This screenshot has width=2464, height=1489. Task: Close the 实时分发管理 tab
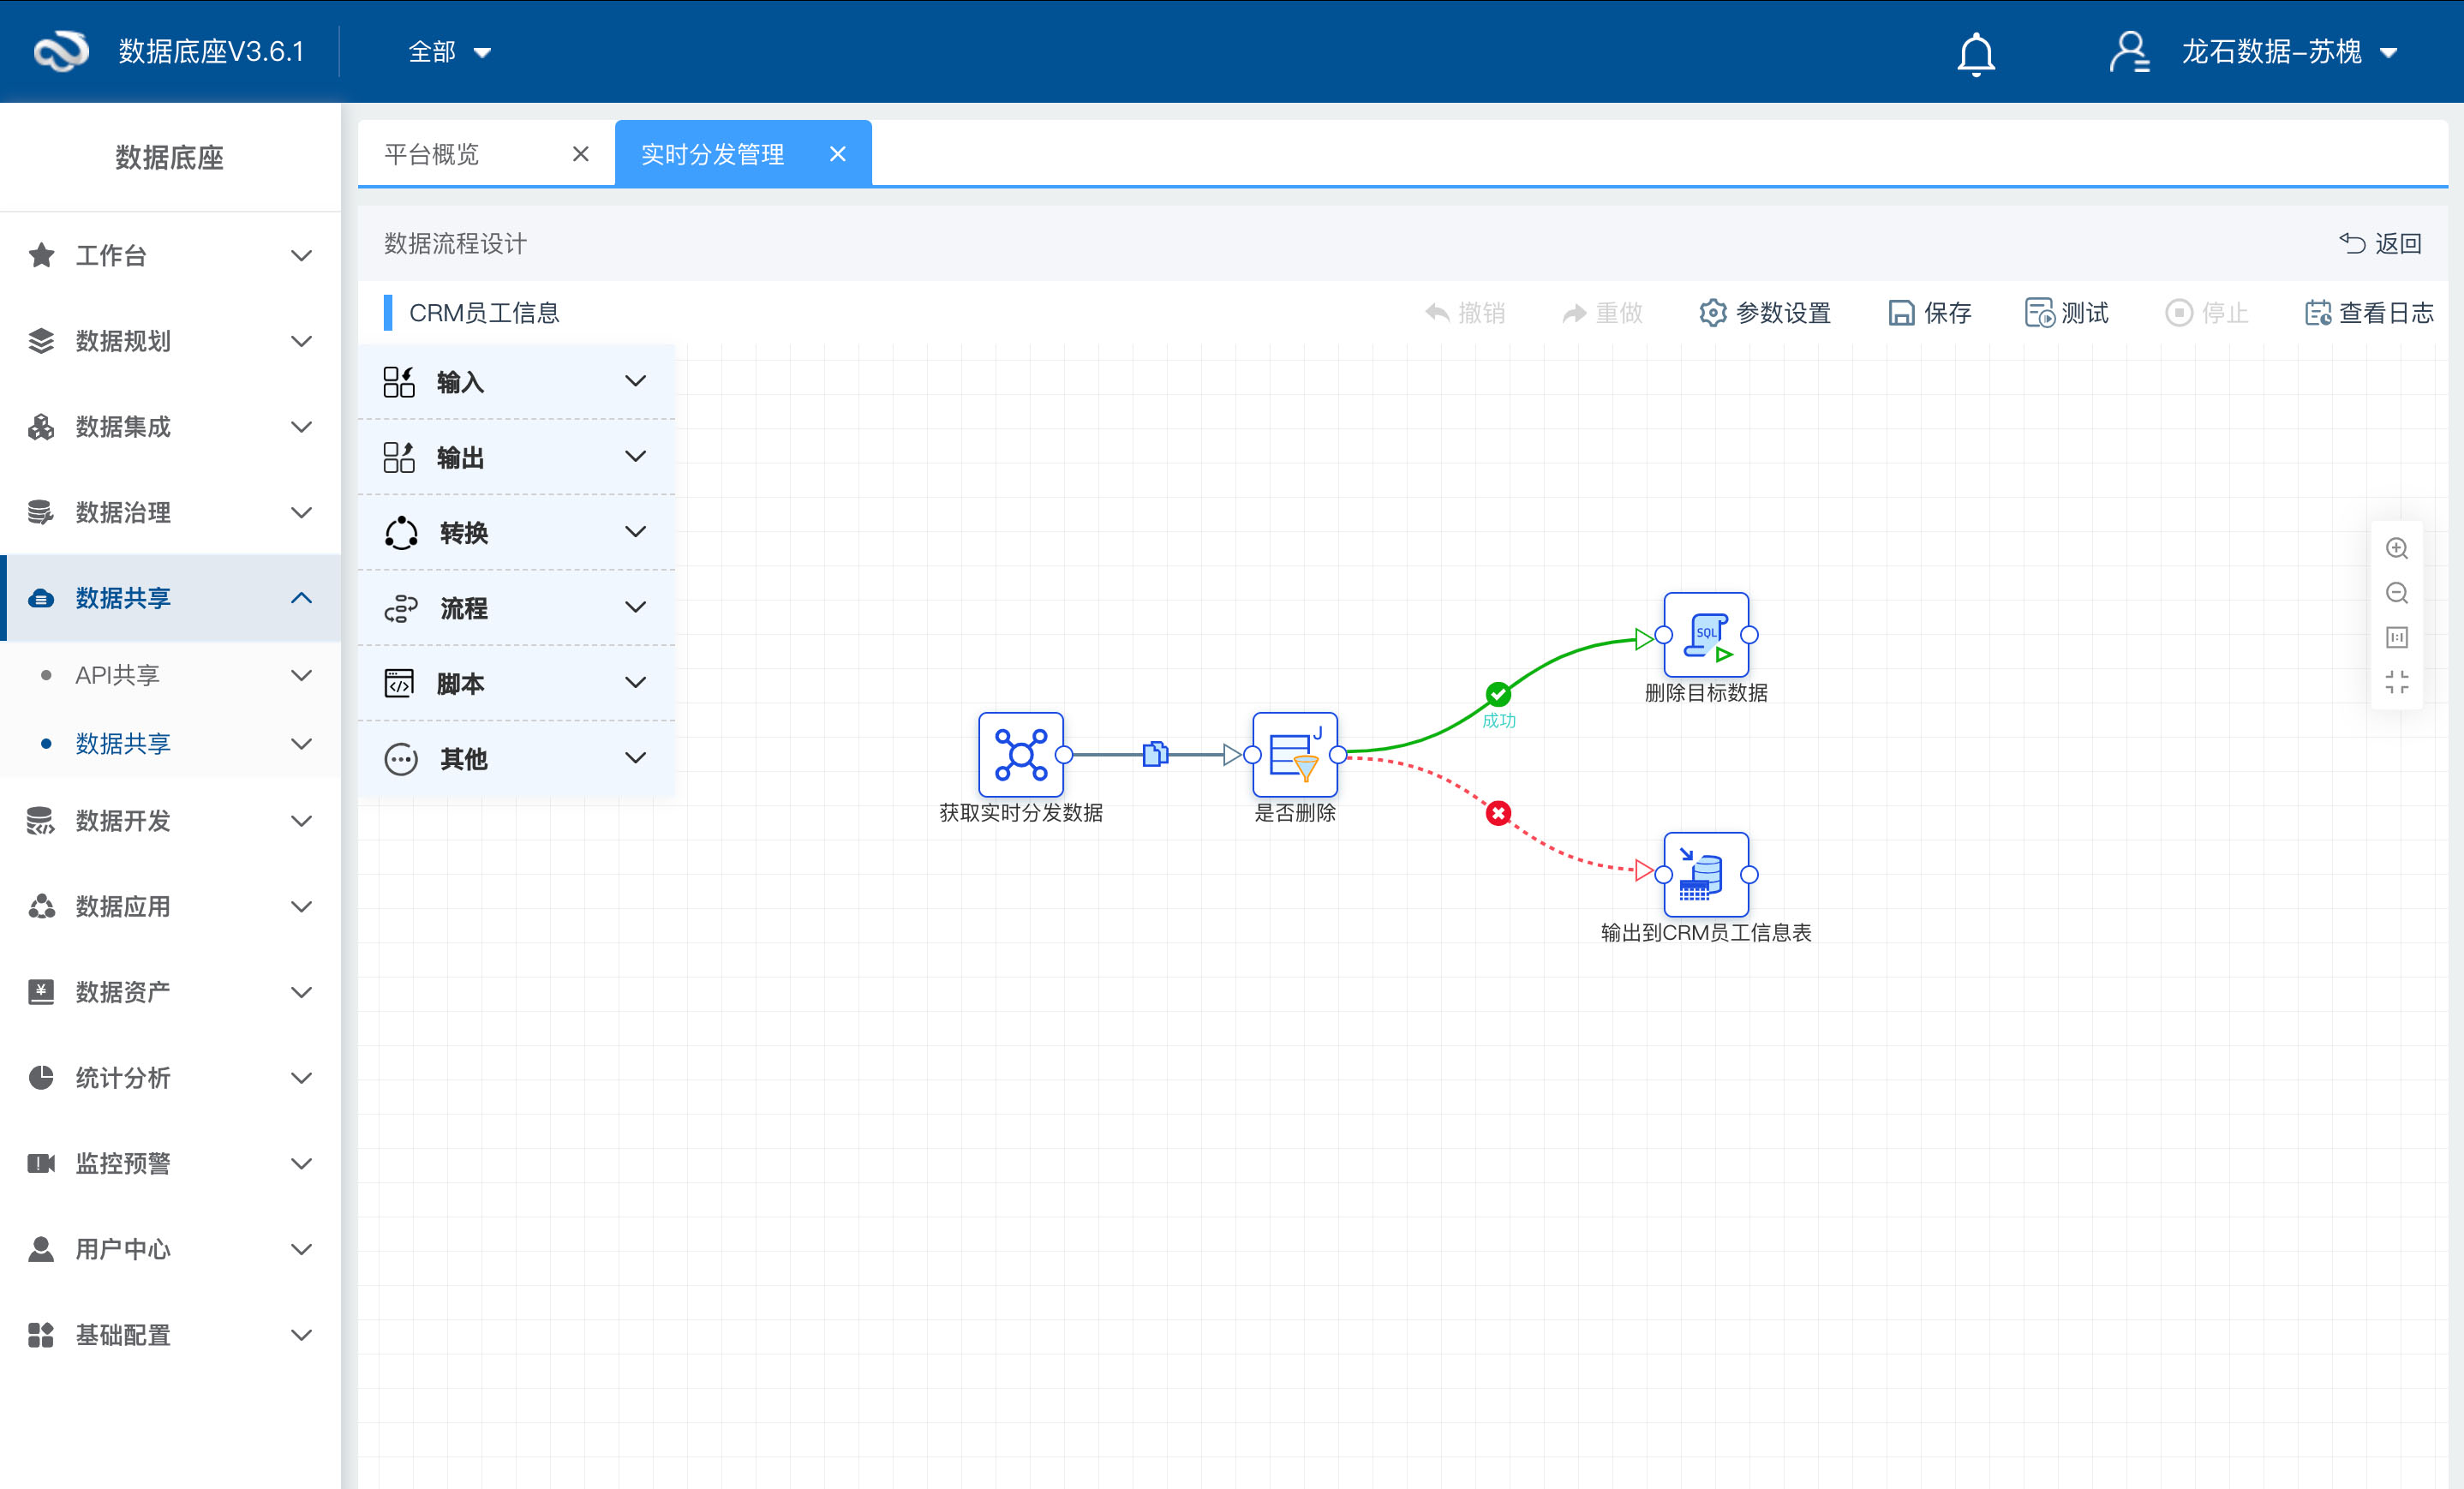[837, 154]
